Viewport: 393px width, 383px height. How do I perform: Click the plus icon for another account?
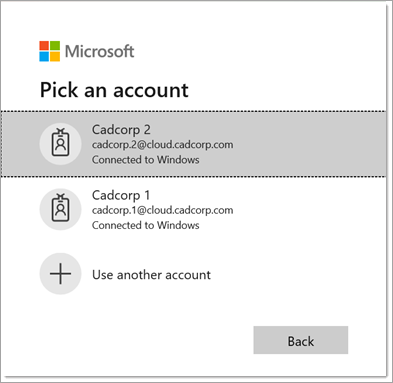pos(60,274)
